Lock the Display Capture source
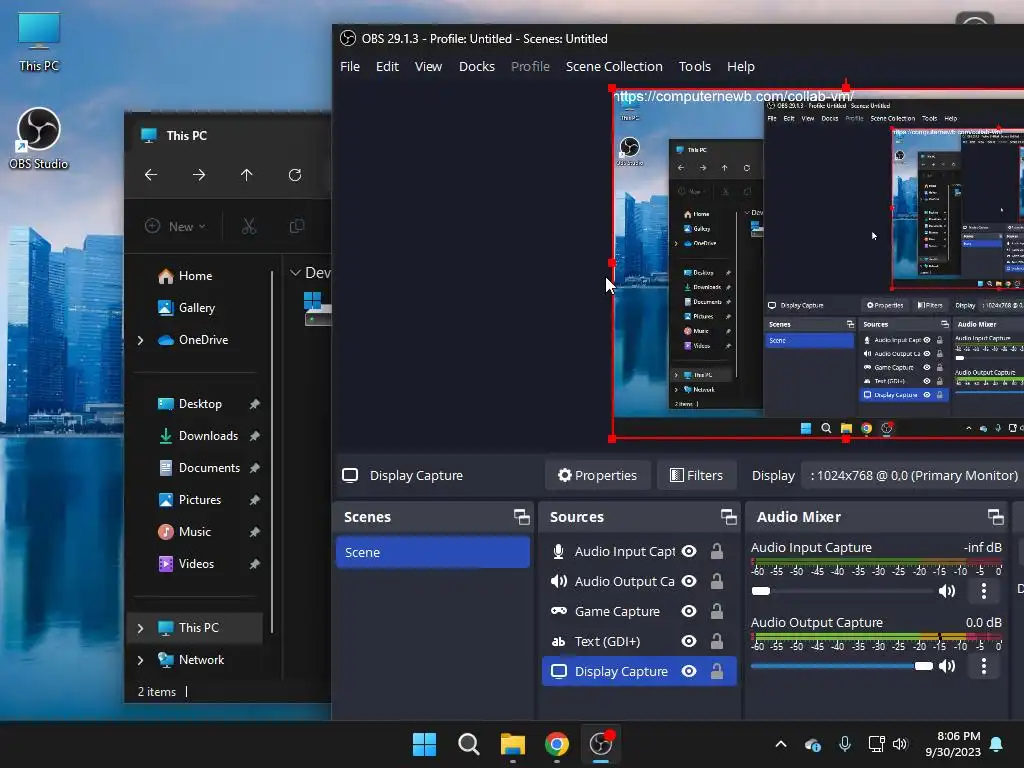This screenshot has height=768, width=1024. click(716, 671)
